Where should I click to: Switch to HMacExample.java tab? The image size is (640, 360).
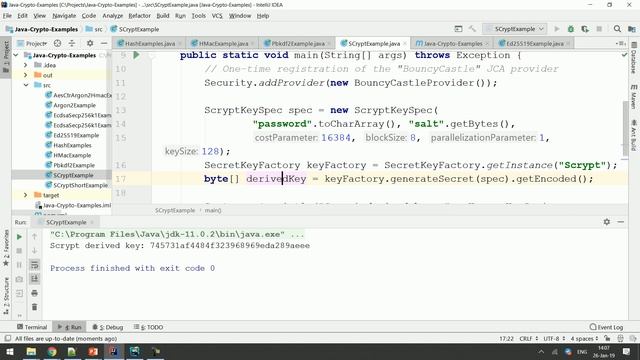click(x=222, y=43)
